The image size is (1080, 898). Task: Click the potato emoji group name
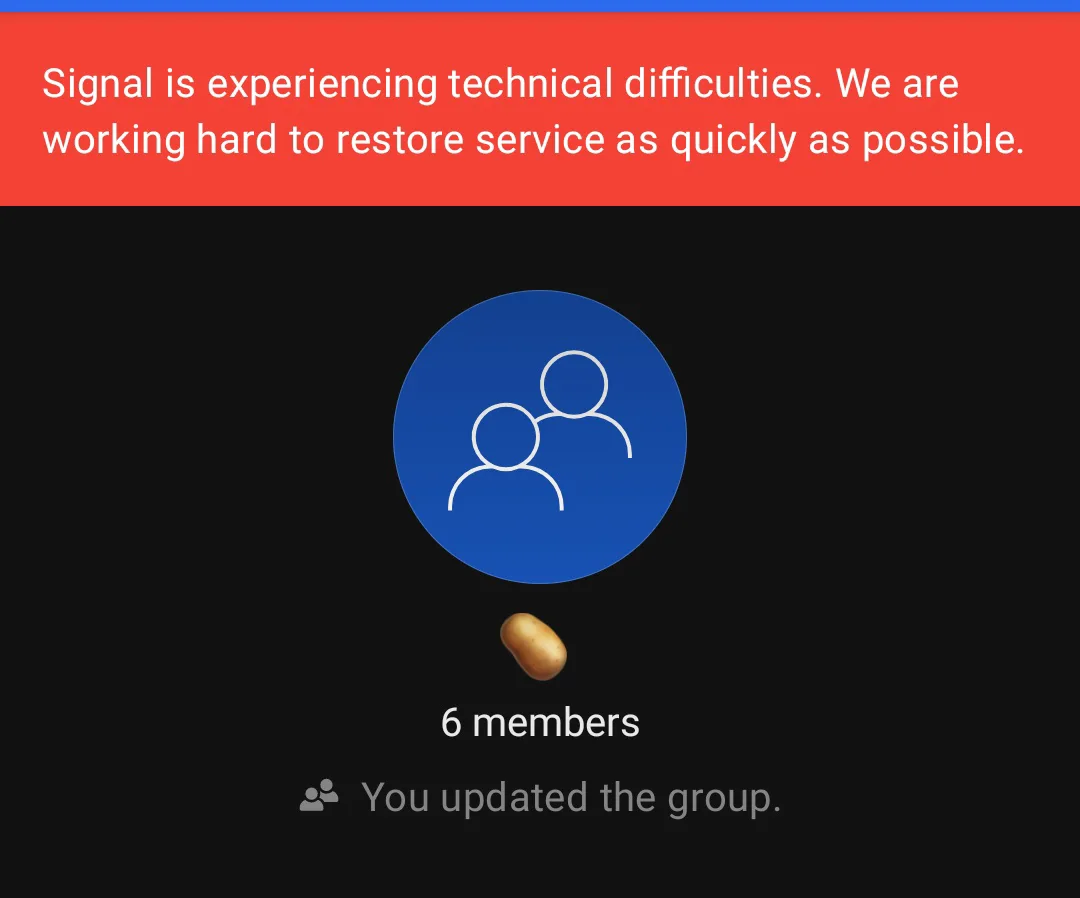point(533,646)
